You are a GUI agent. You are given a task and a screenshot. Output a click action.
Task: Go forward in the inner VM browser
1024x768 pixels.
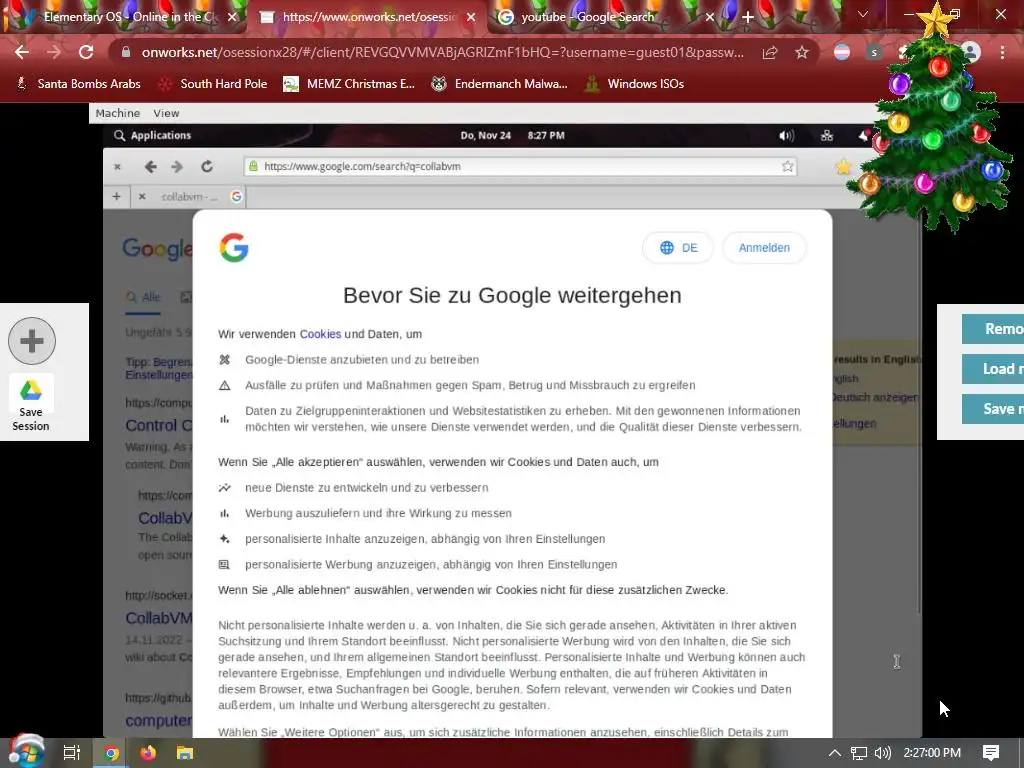pos(177,167)
